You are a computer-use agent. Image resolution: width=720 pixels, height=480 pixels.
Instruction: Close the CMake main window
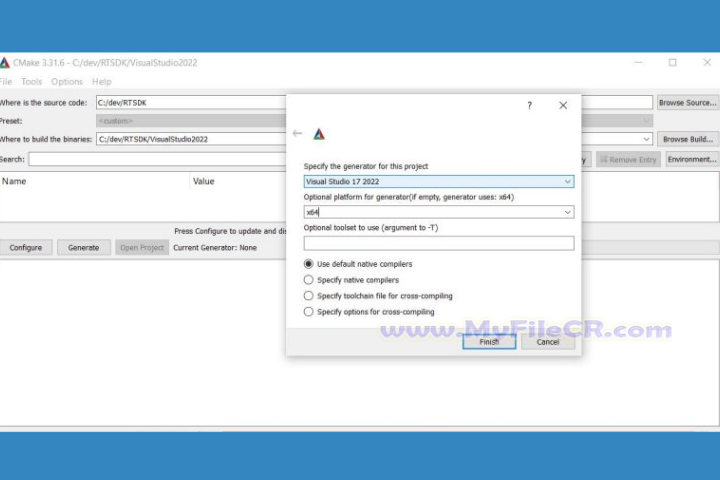tap(707, 62)
